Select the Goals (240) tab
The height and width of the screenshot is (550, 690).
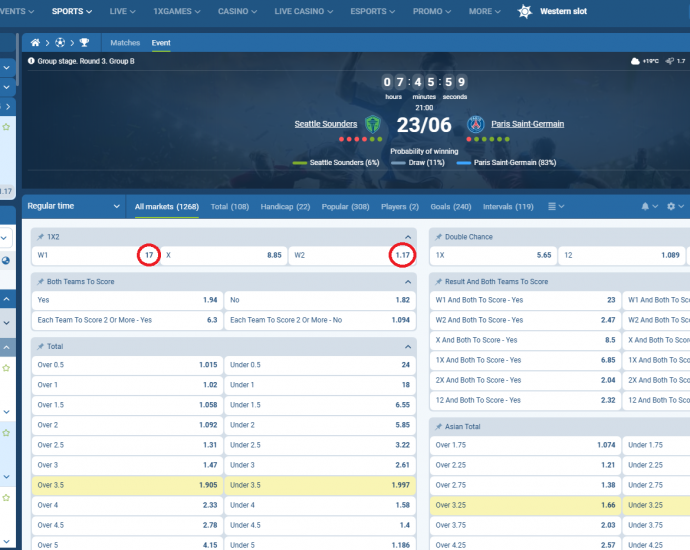[451, 206]
